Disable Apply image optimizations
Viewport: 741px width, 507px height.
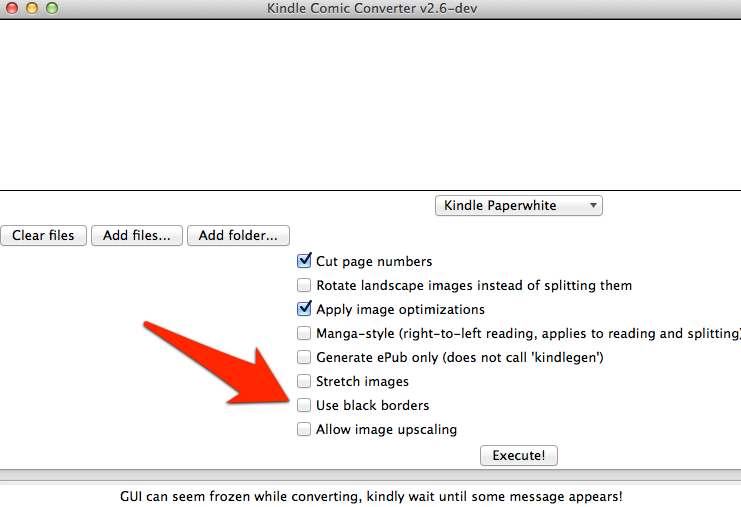(x=304, y=309)
